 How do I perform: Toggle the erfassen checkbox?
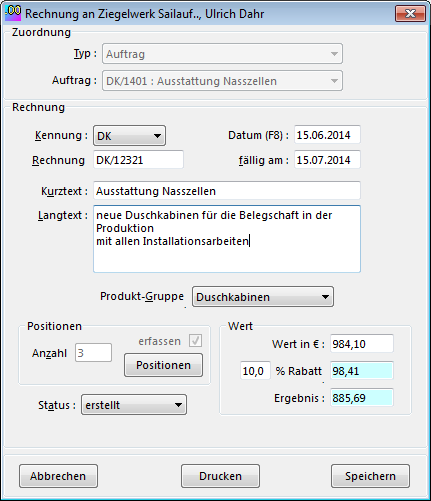click(x=195, y=340)
